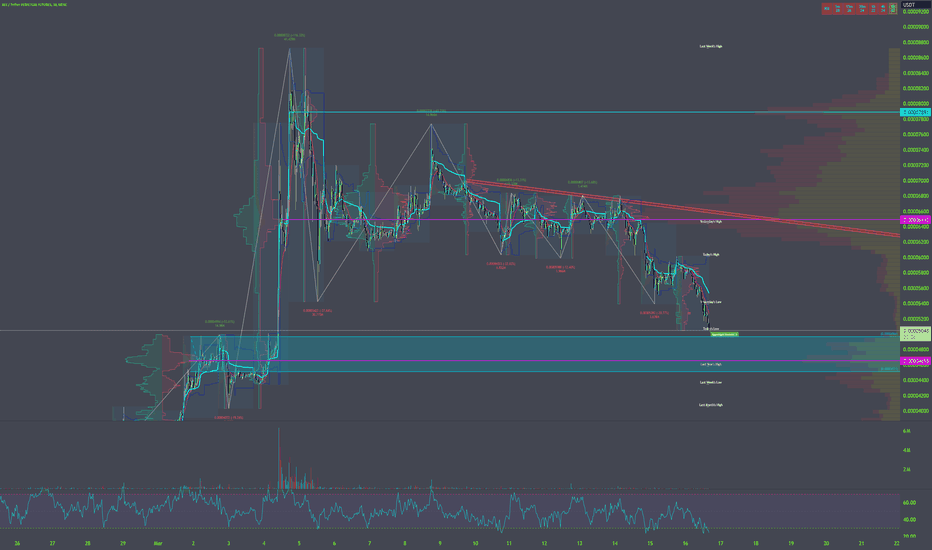Click the 2M volume axis label
This screenshot has width=932, height=550.
pyautogui.click(x=906, y=470)
